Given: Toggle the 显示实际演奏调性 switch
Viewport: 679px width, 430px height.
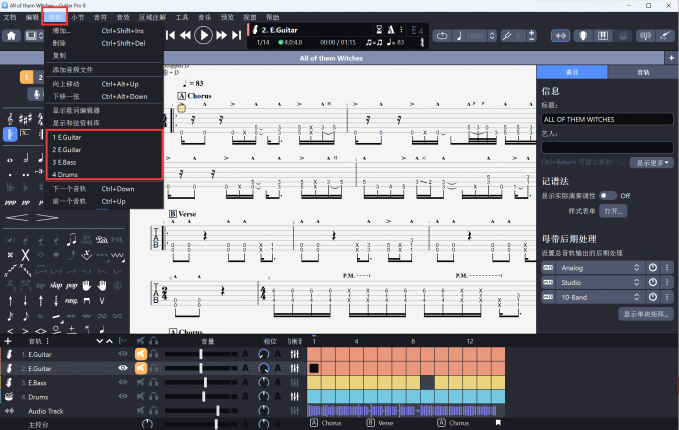Looking at the screenshot, I should tap(608, 196).
